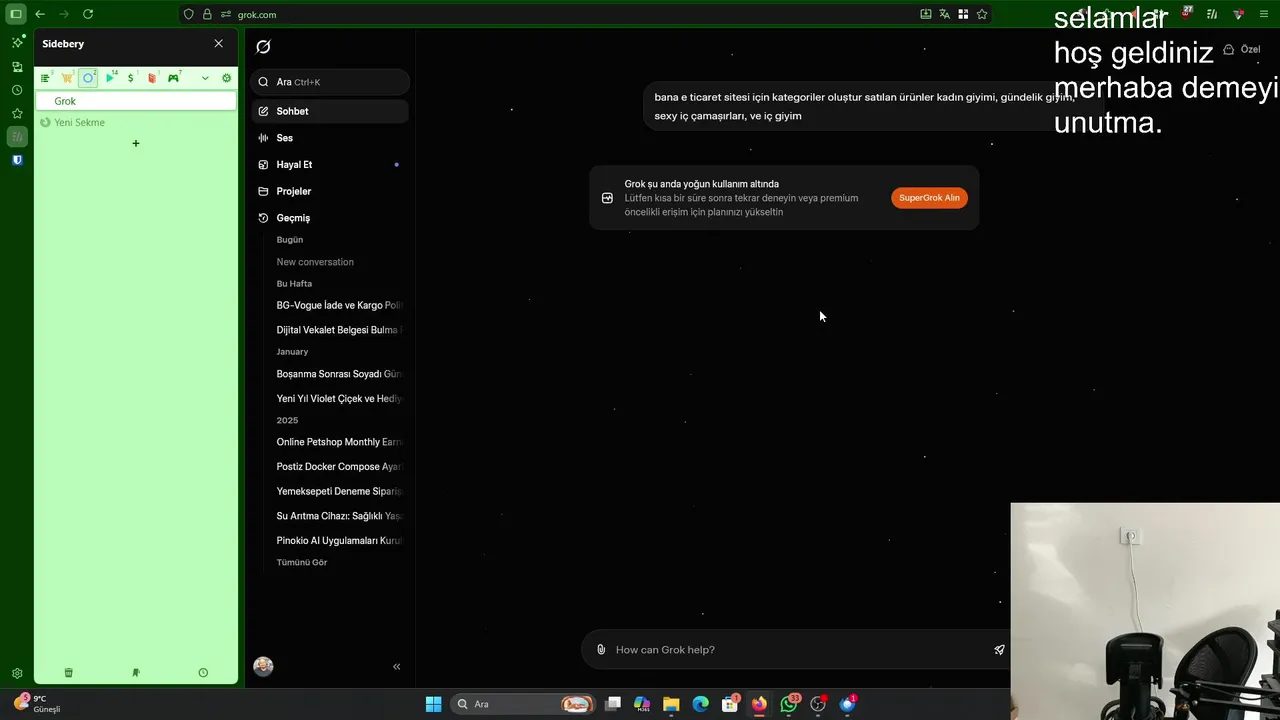Open Su Arıtma Cihazı conversation

(x=339, y=516)
